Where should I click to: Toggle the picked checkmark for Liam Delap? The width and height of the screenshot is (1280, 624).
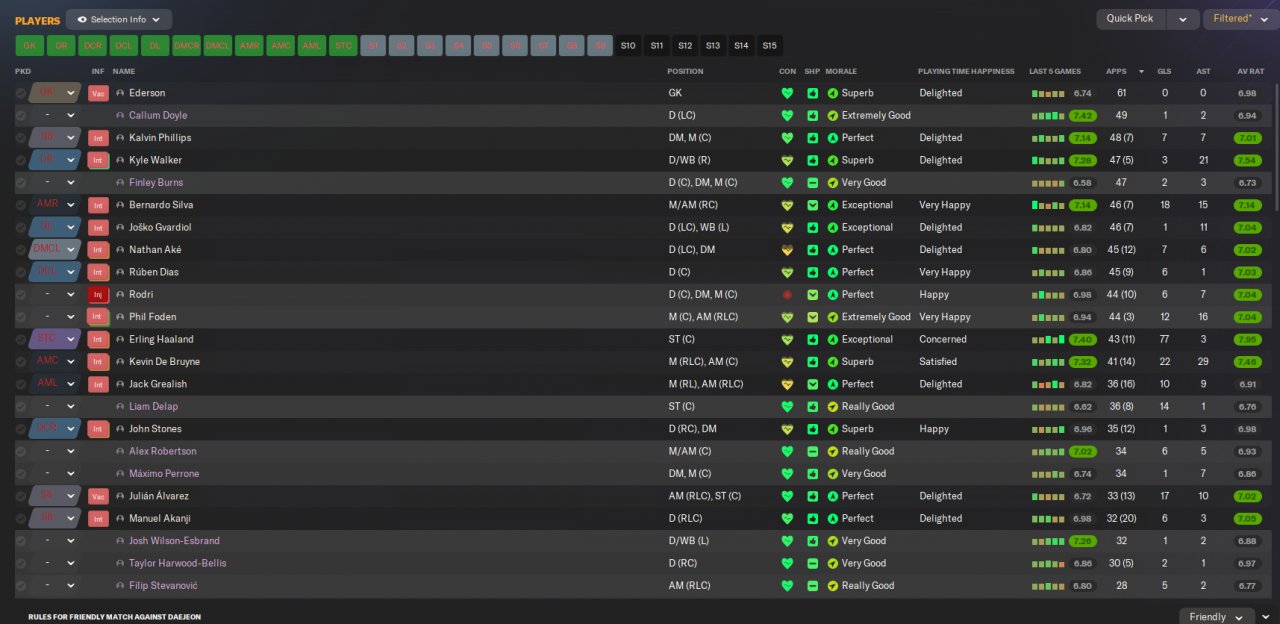pyautogui.click(x=21, y=407)
